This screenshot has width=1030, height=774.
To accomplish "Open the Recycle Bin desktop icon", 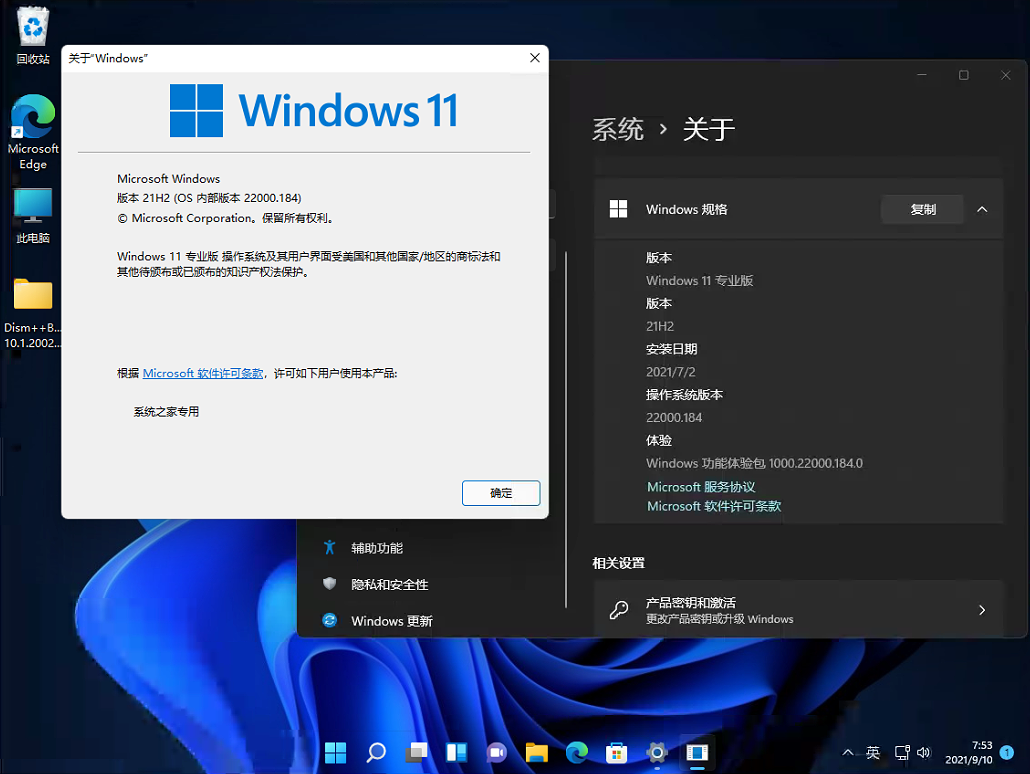I will pyautogui.click(x=33, y=36).
